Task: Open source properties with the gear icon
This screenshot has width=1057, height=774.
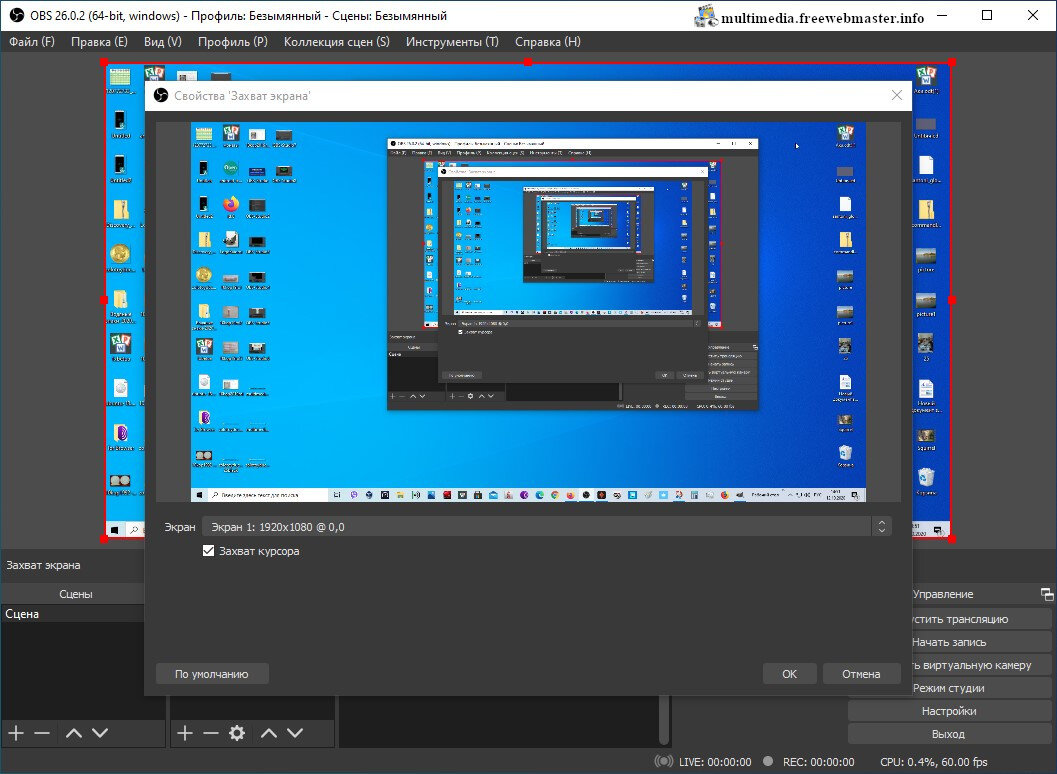Action: pos(237,733)
